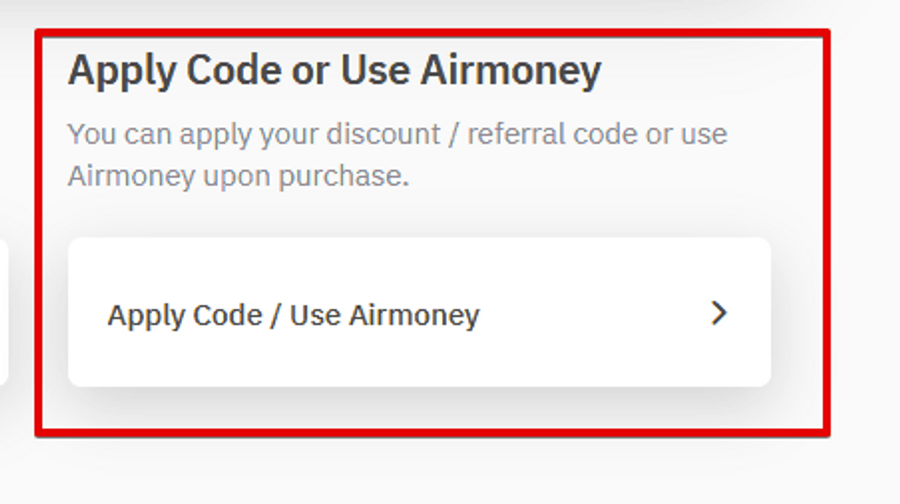
Task: Click "Use Airmoney" in the button label
Action: pyautogui.click(x=385, y=315)
